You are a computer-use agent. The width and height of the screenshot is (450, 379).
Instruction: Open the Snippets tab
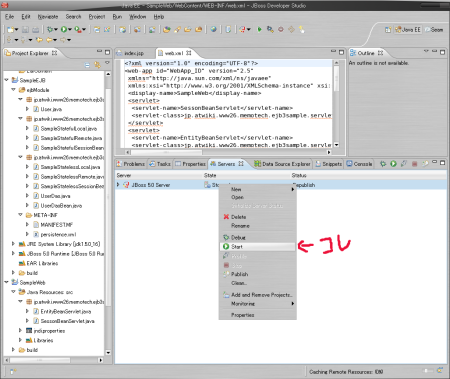pos(329,164)
